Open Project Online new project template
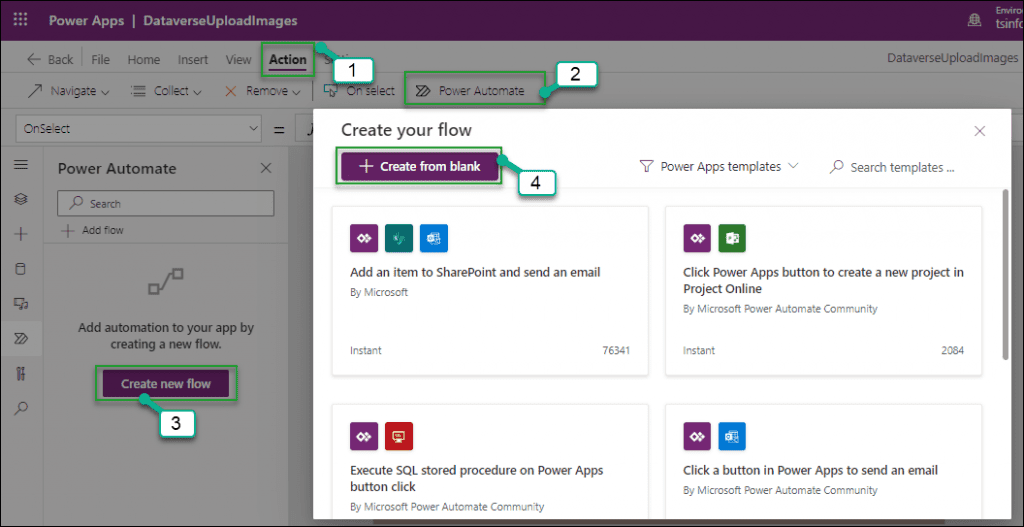 (x=824, y=291)
